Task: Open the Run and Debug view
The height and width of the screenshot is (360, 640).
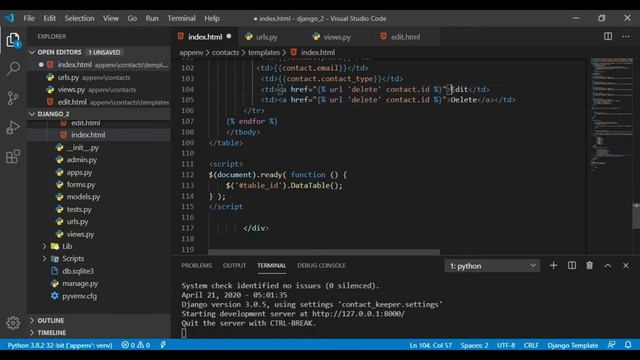Action: tap(13, 127)
